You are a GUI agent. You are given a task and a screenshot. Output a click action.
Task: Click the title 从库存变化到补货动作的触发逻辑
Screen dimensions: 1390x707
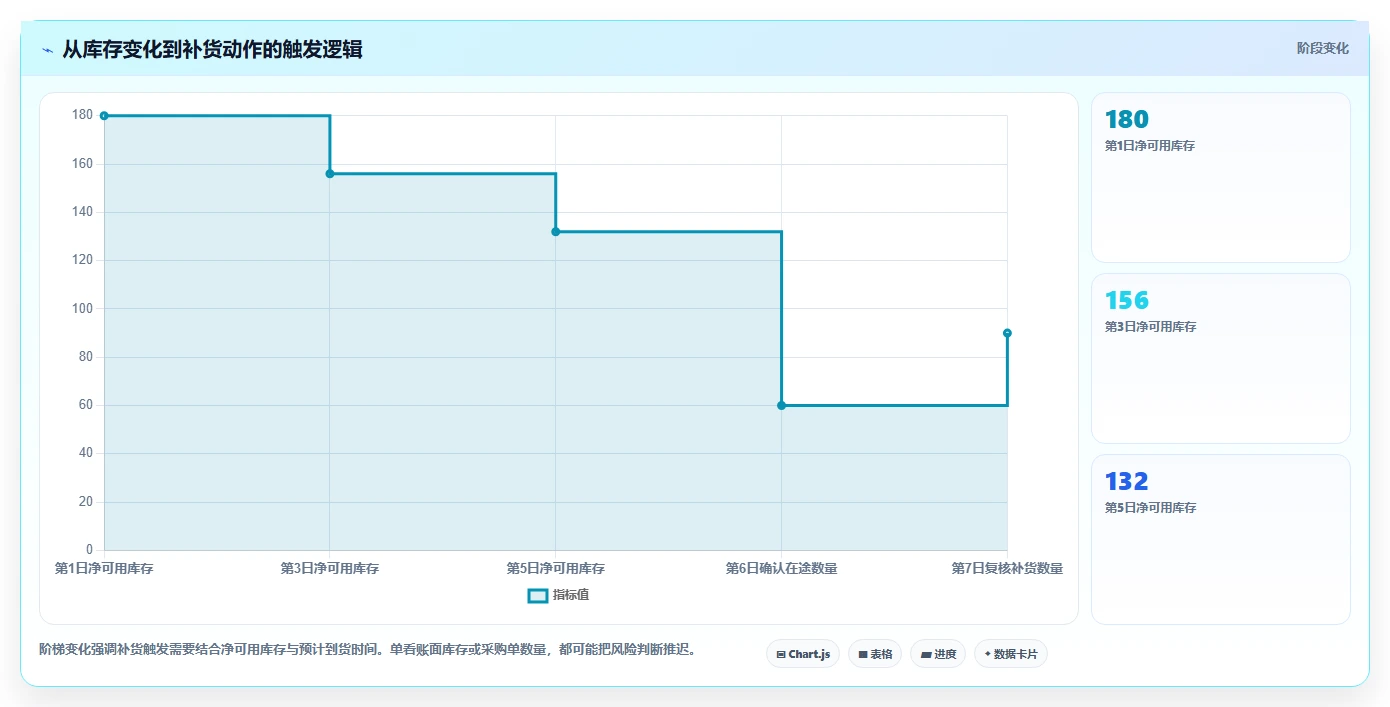coord(212,49)
